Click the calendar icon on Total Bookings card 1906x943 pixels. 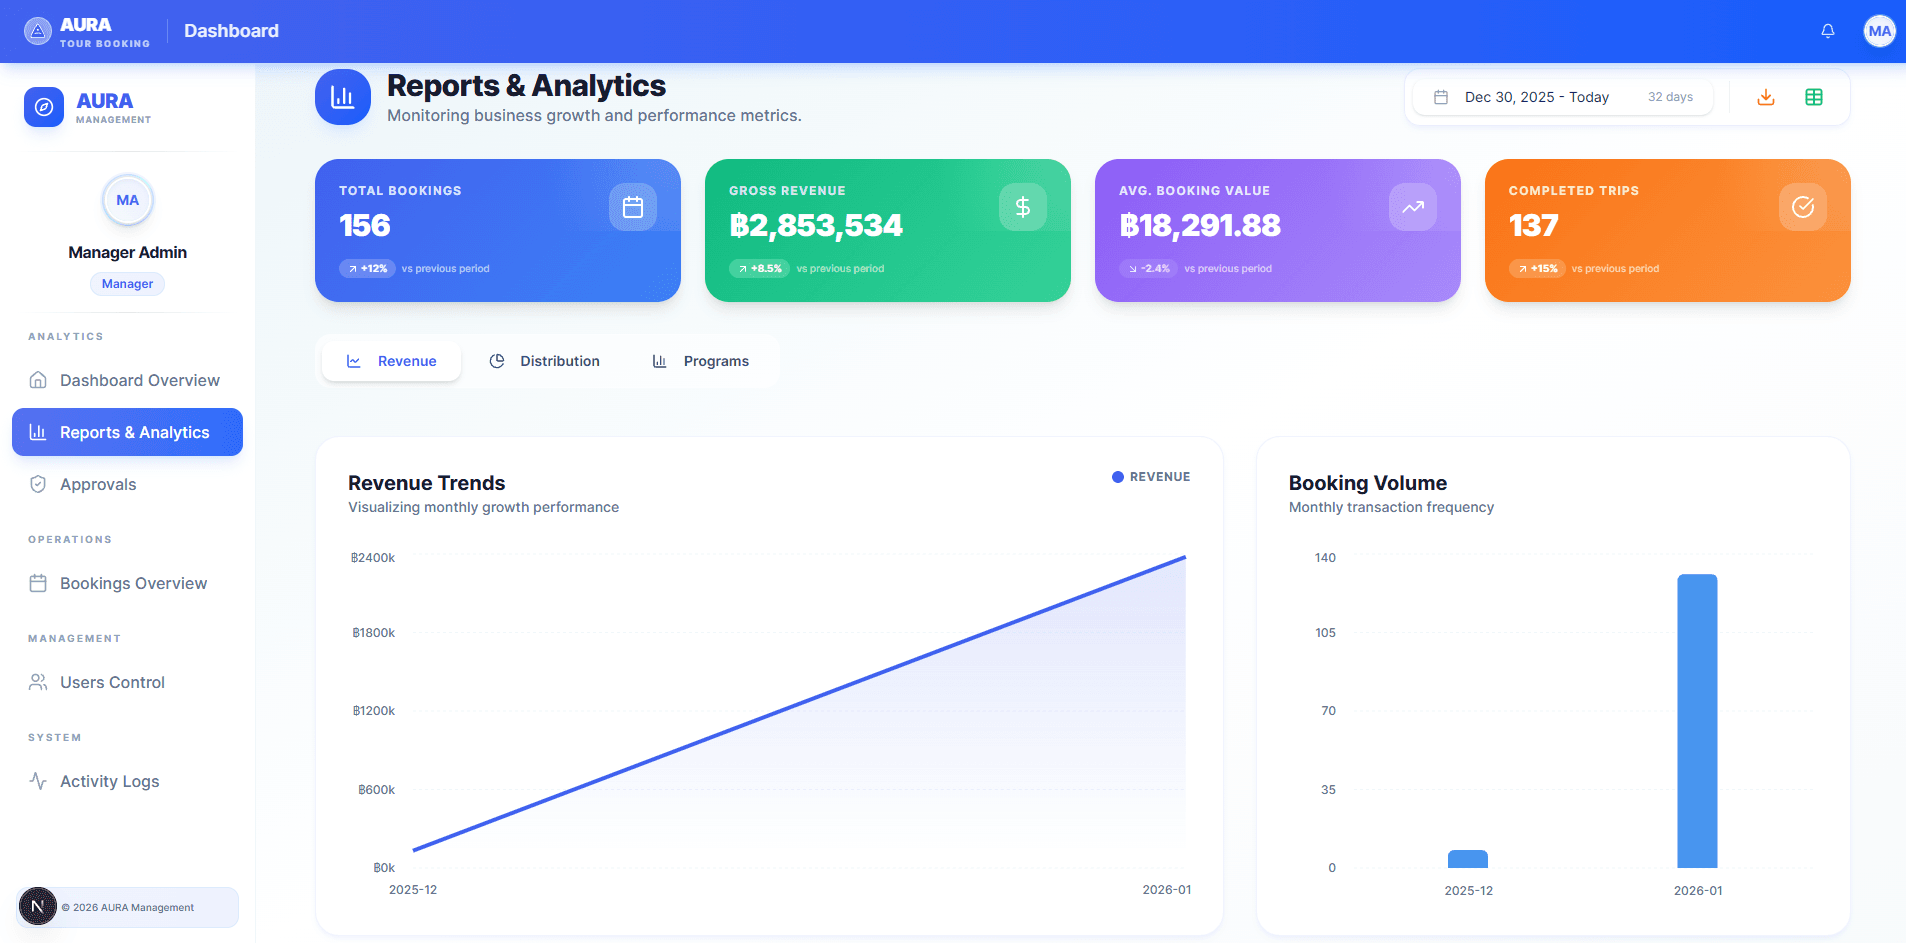(x=632, y=207)
